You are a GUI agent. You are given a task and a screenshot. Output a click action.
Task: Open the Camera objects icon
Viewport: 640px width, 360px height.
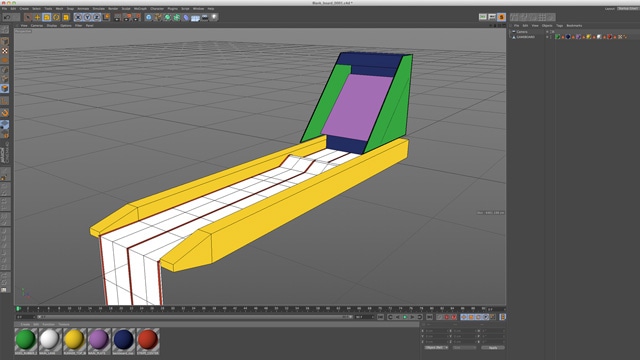coord(205,17)
